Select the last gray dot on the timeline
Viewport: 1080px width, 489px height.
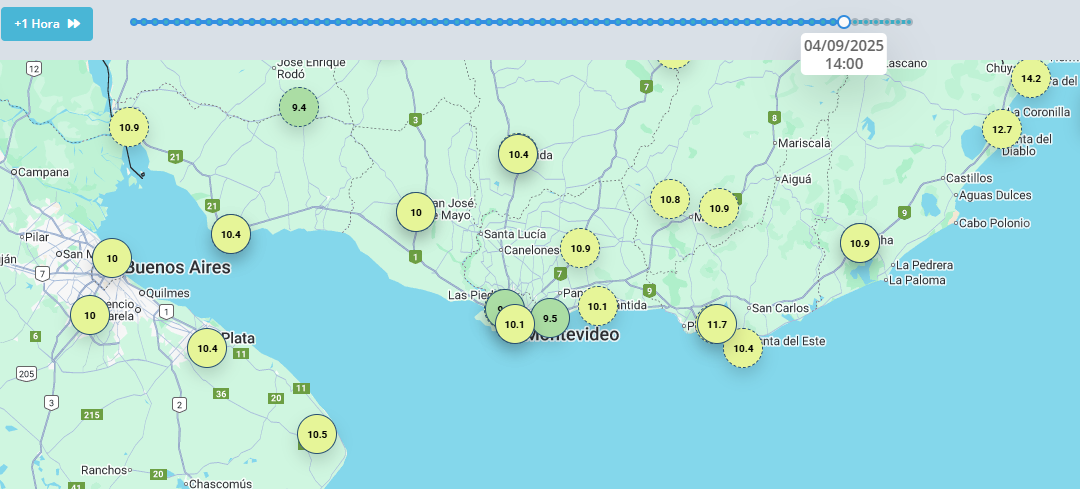tap(909, 22)
